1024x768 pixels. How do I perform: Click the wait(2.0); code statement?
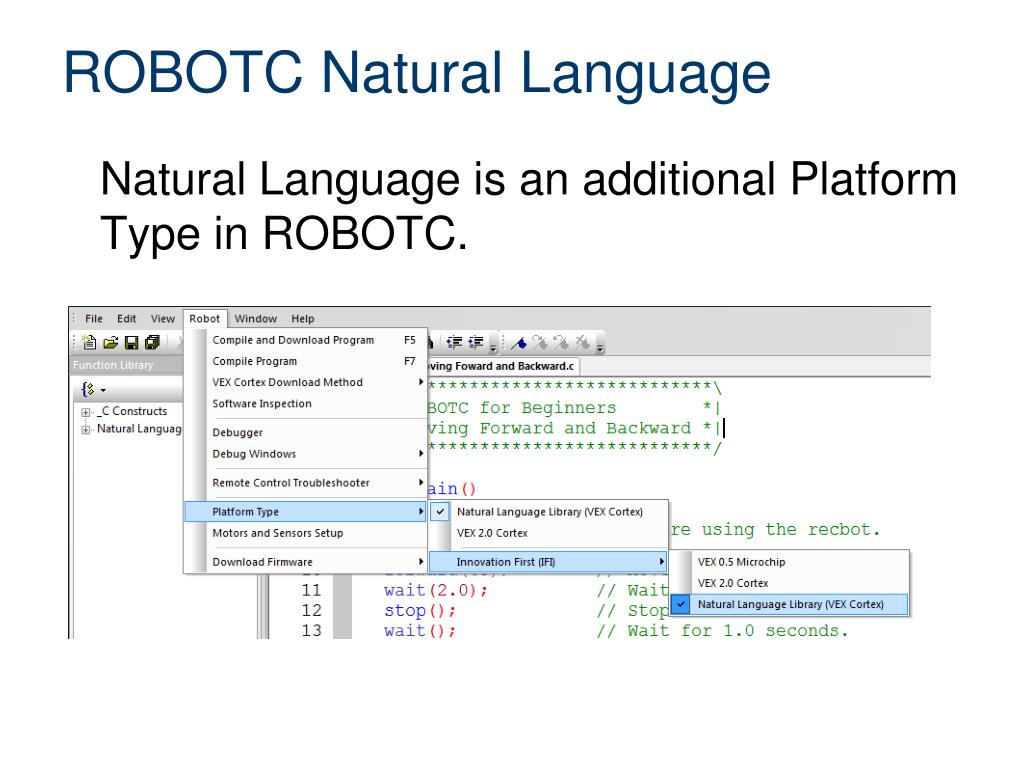[436, 590]
